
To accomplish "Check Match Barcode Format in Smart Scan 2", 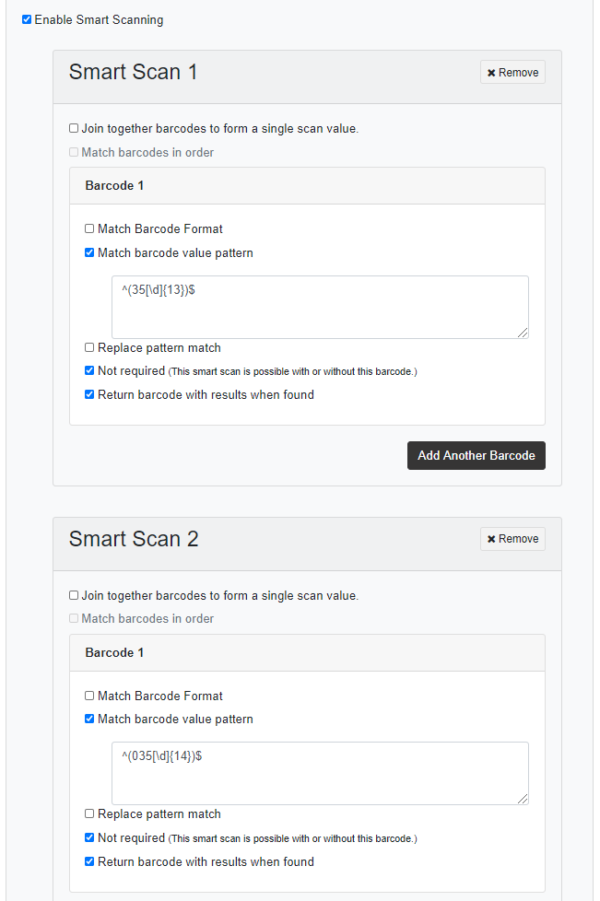I will pyautogui.click(x=90, y=696).
